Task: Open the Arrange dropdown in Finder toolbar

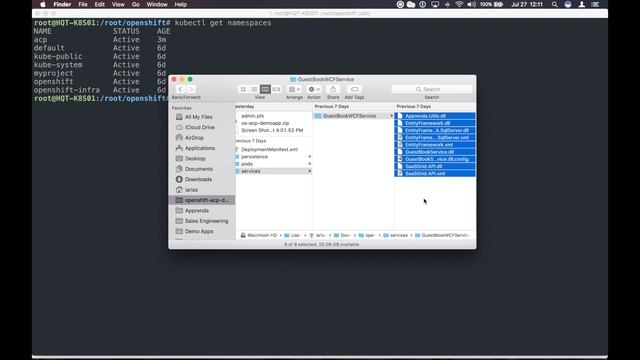Action: coord(294,89)
